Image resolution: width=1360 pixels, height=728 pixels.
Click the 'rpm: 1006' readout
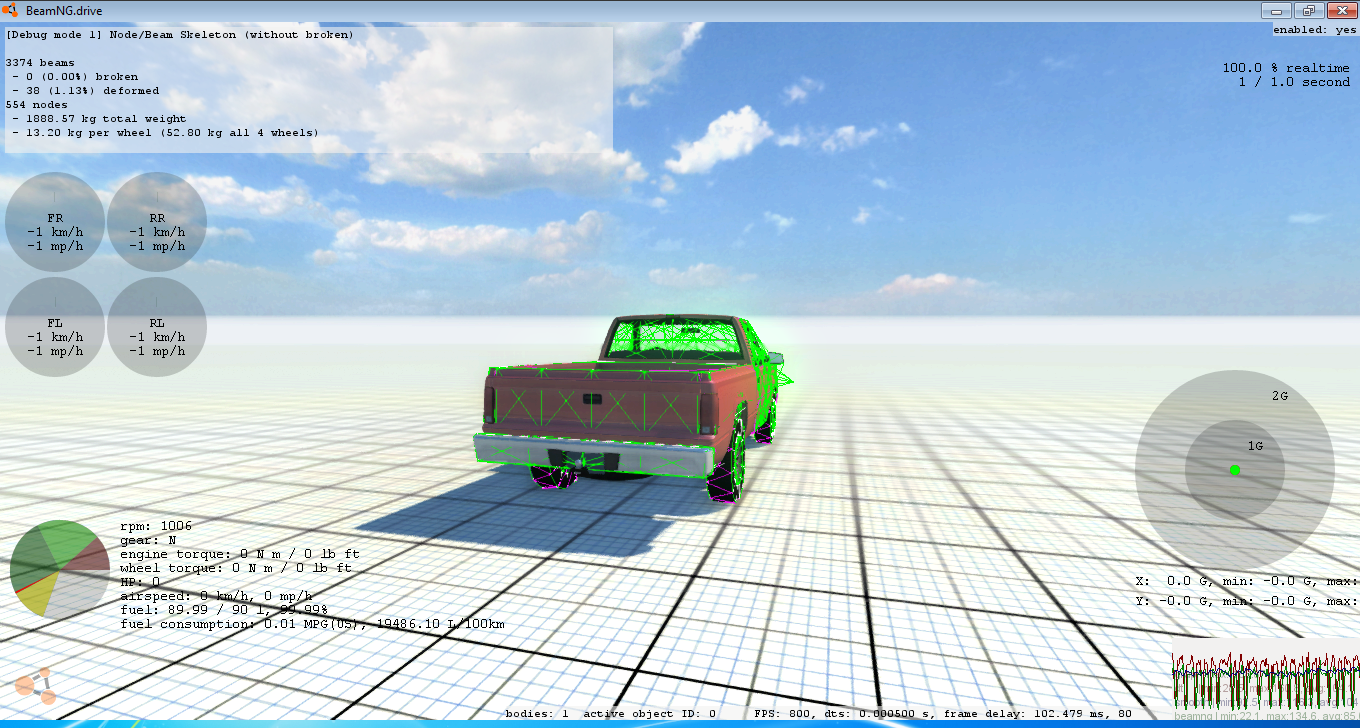[156, 525]
